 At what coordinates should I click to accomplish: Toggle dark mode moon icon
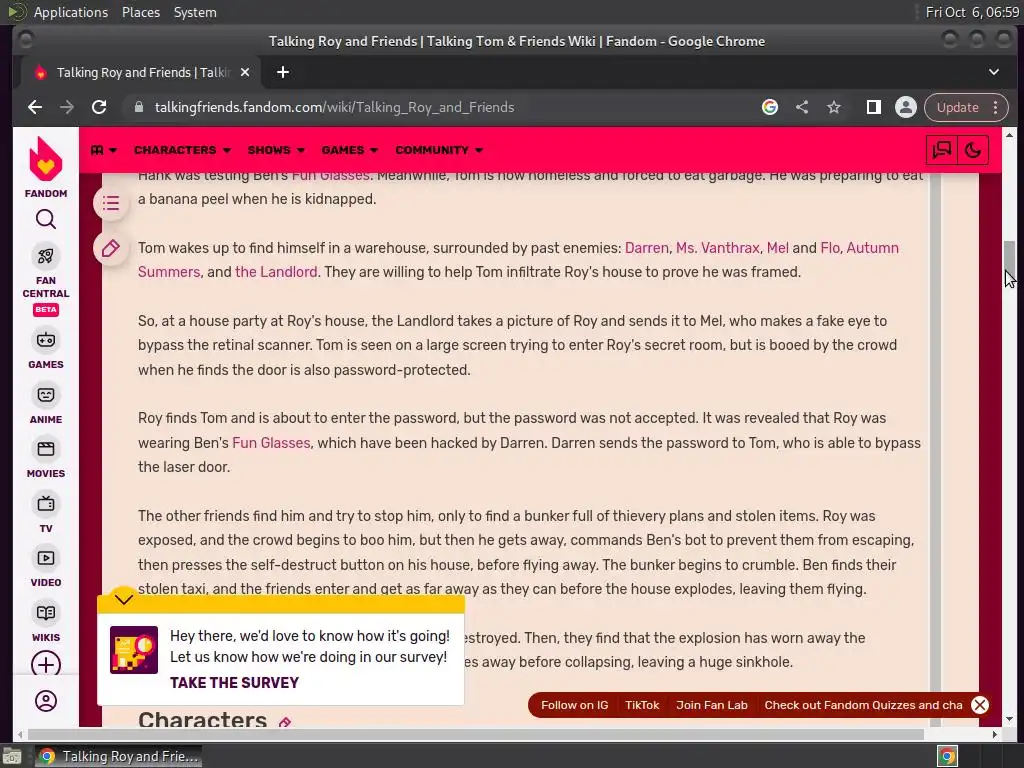[973, 150]
